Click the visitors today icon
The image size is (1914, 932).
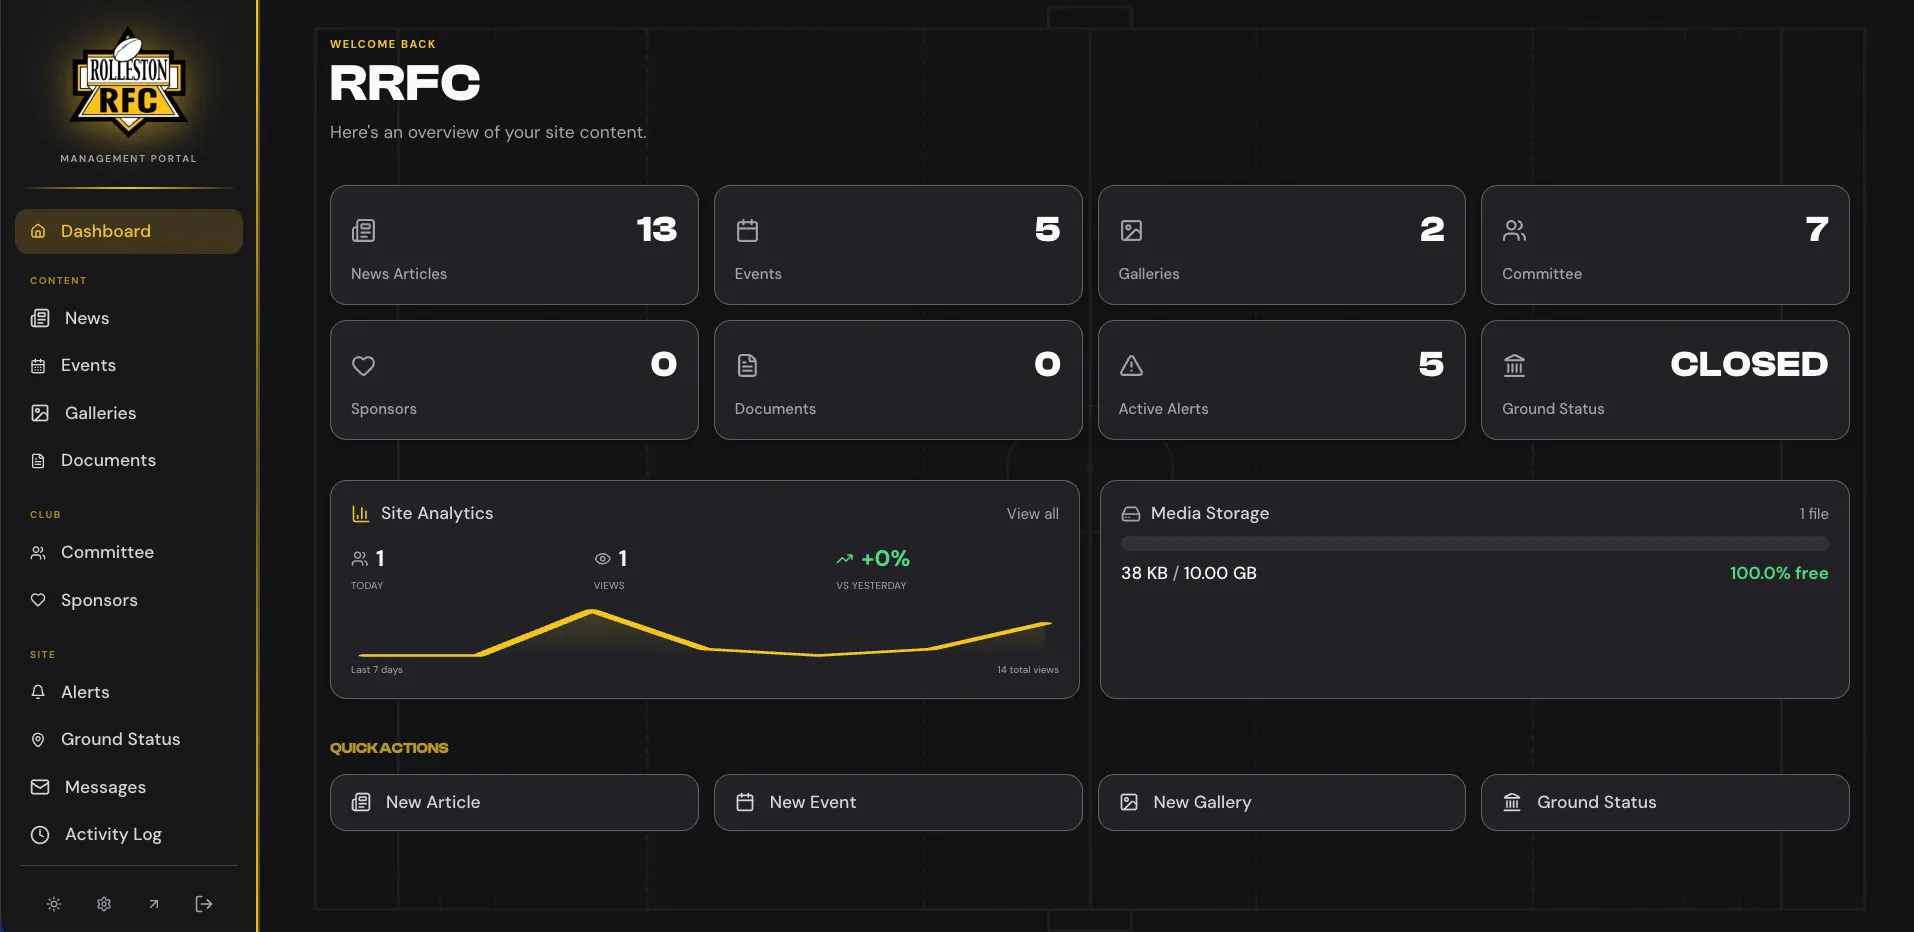(359, 559)
